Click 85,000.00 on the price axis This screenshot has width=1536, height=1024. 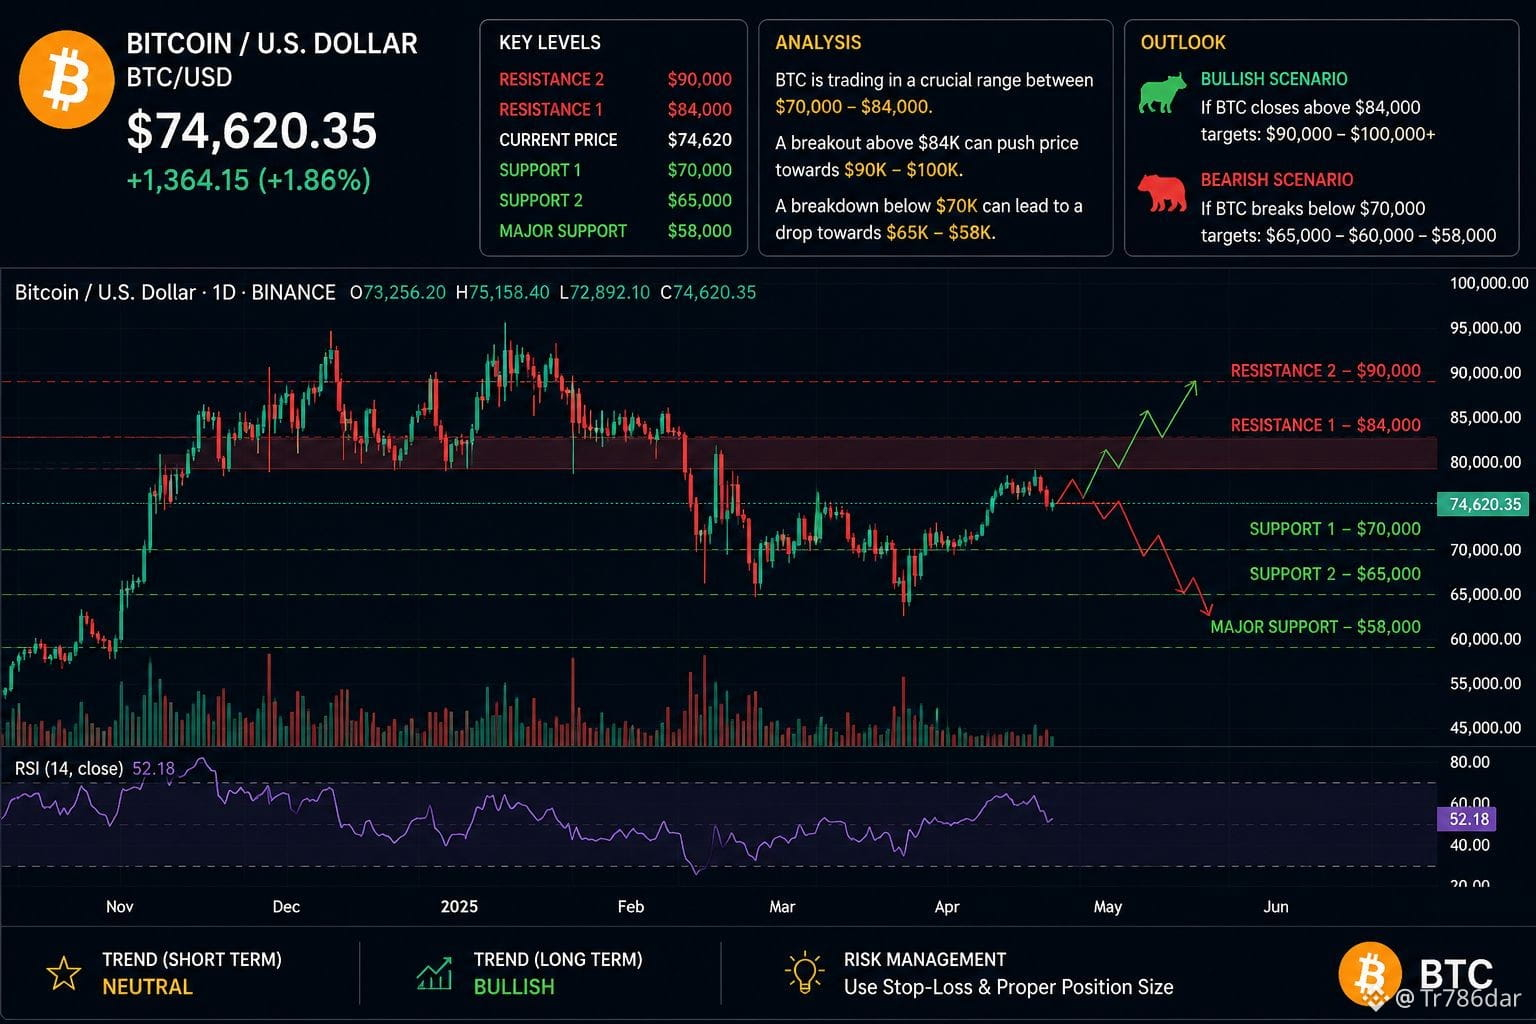(x=1485, y=417)
